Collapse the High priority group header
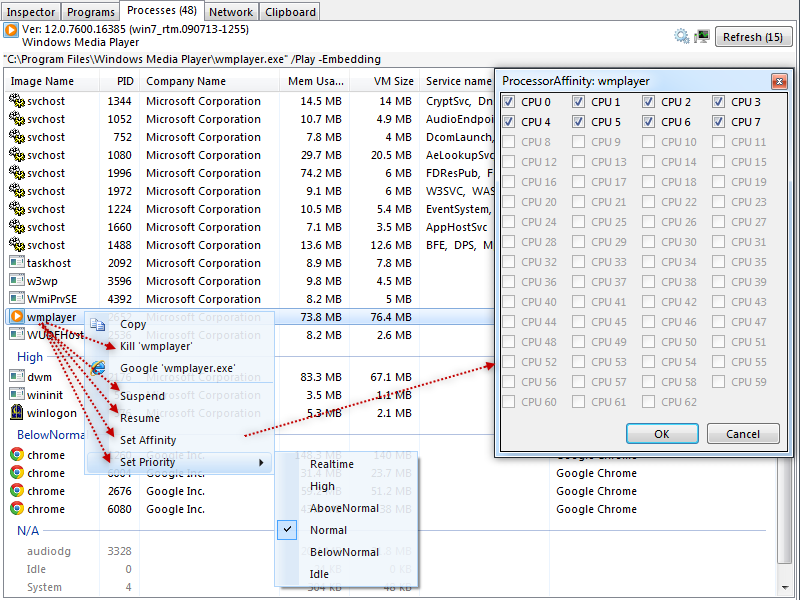 pyautogui.click(x=30, y=357)
